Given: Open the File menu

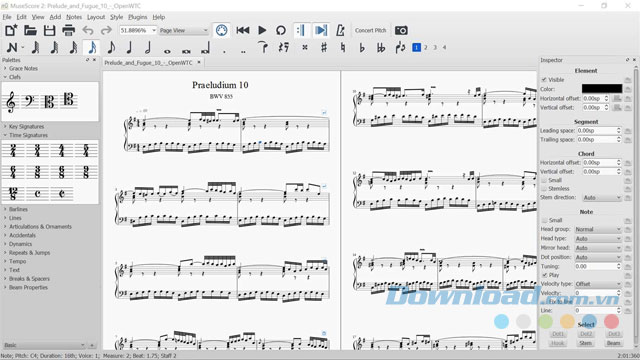Looking at the screenshot, I should 7,17.
